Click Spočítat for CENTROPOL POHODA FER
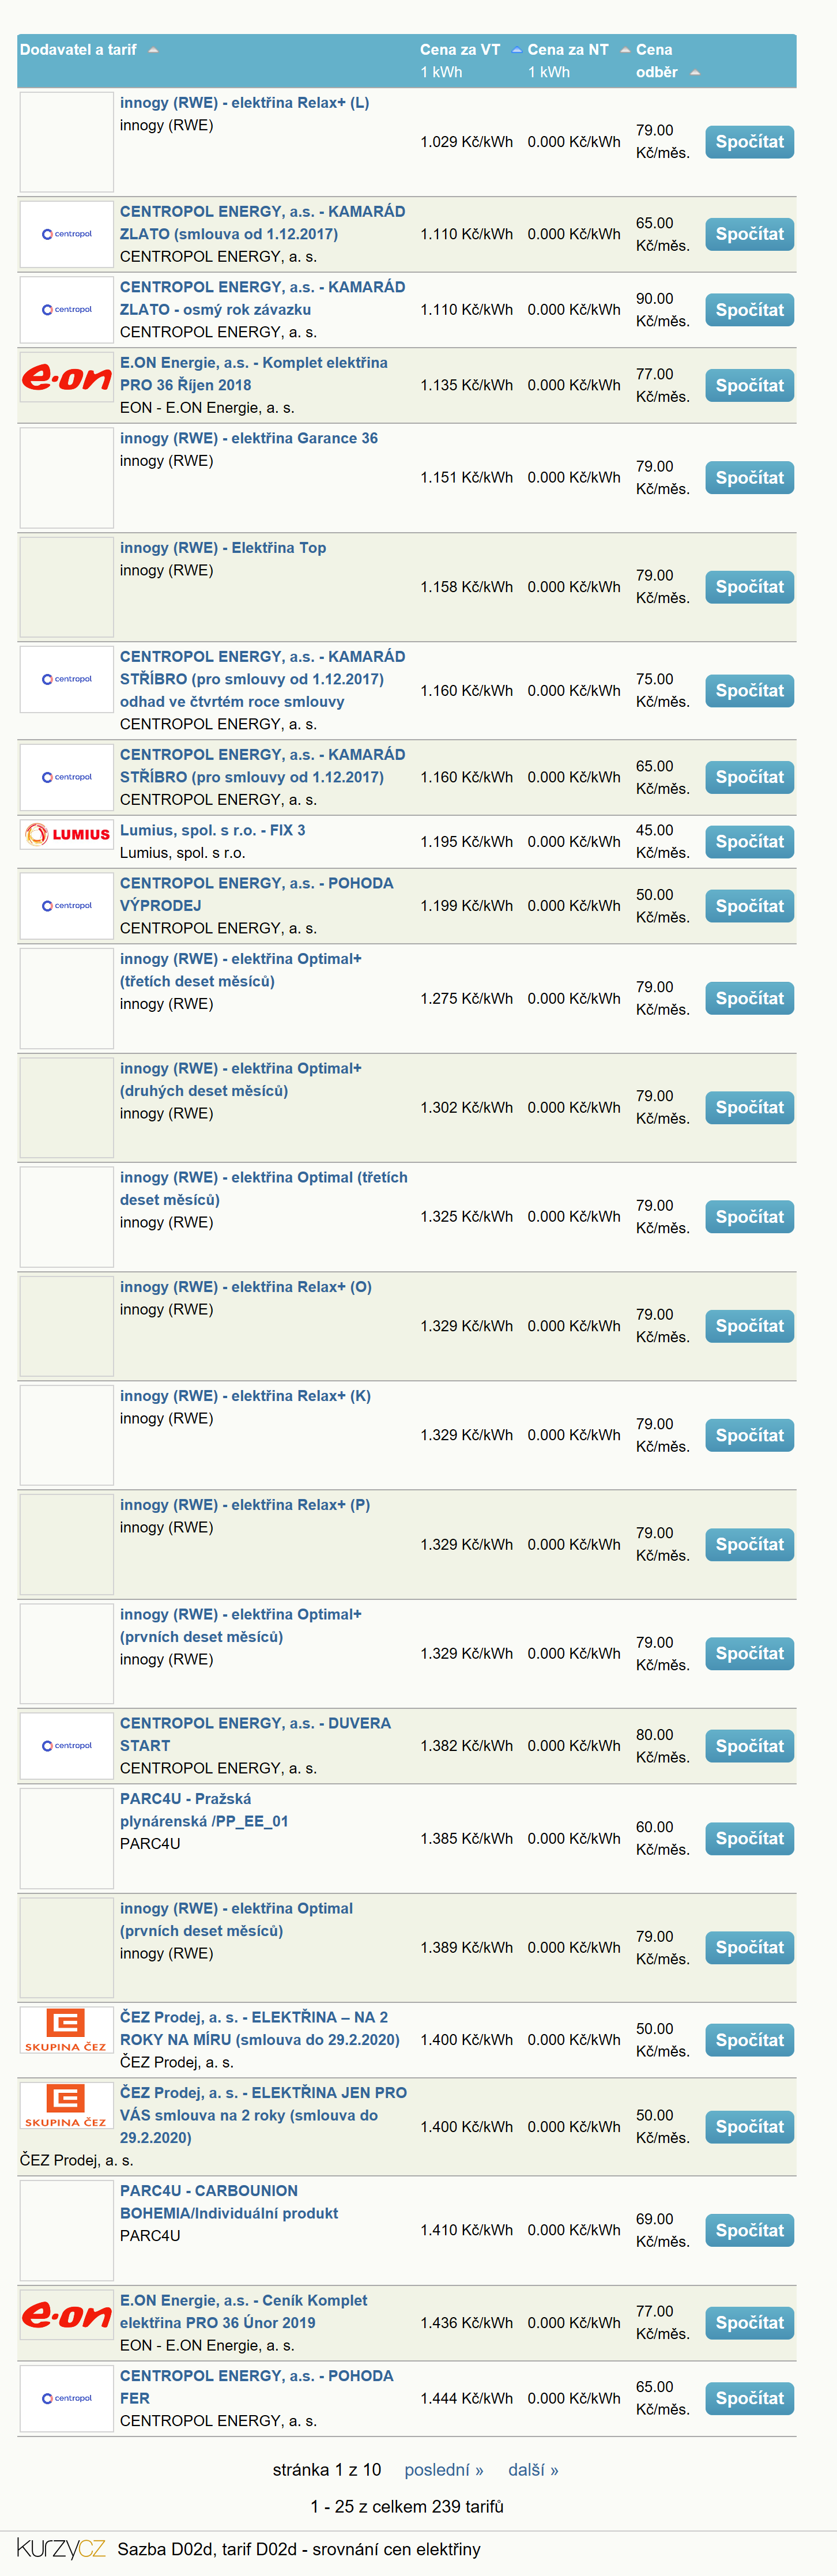Image resolution: width=837 pixels, height=2576 pixels. (749, 2398)
